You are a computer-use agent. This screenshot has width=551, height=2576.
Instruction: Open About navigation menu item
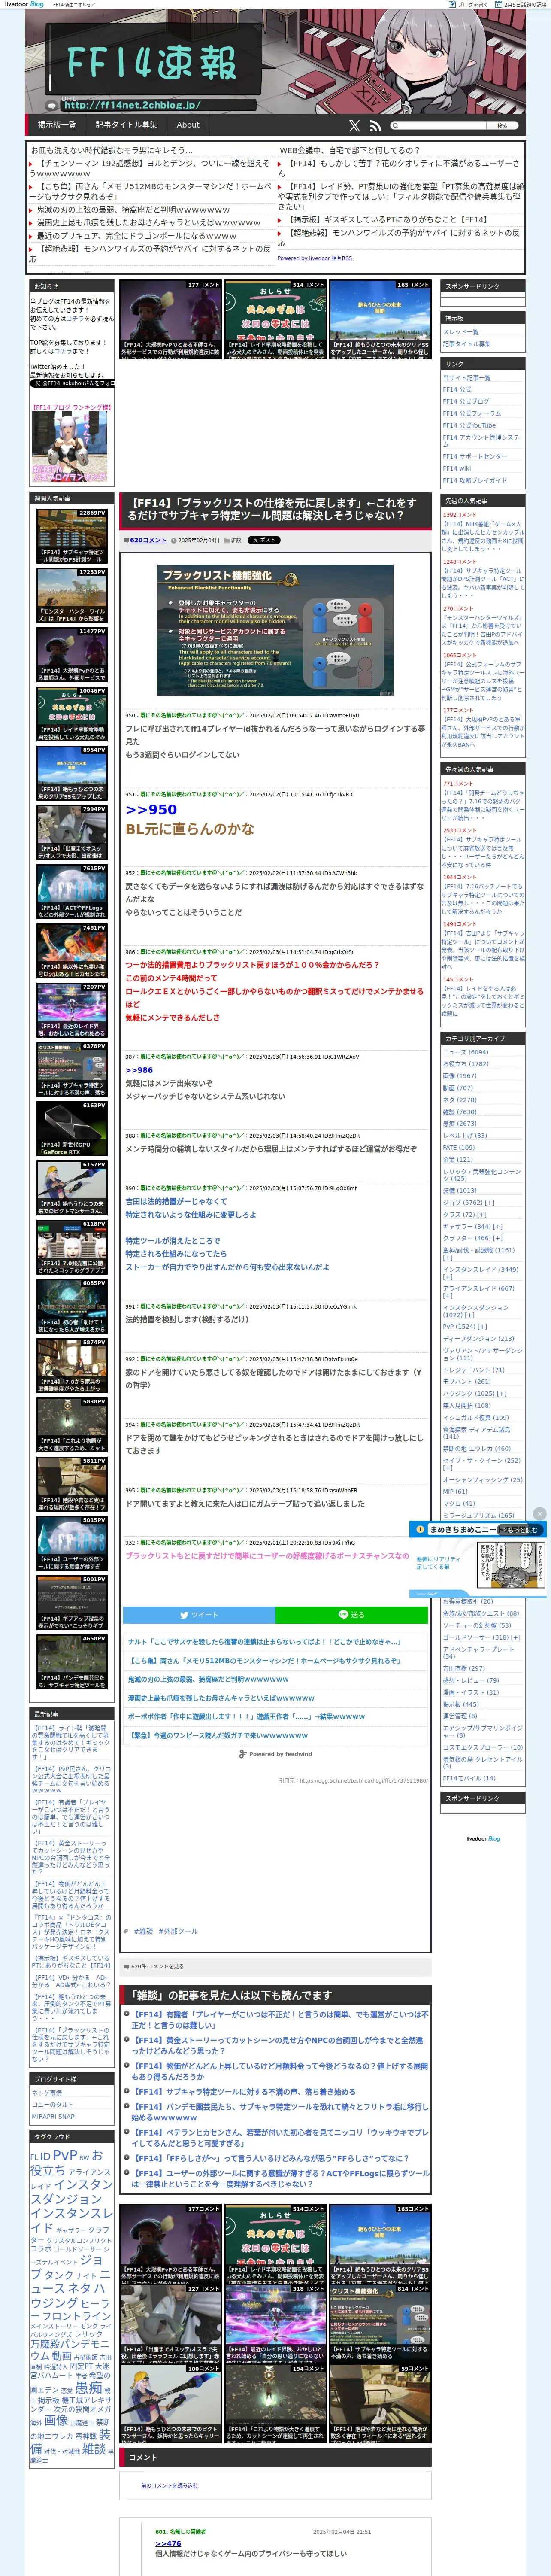coord(188,125)
